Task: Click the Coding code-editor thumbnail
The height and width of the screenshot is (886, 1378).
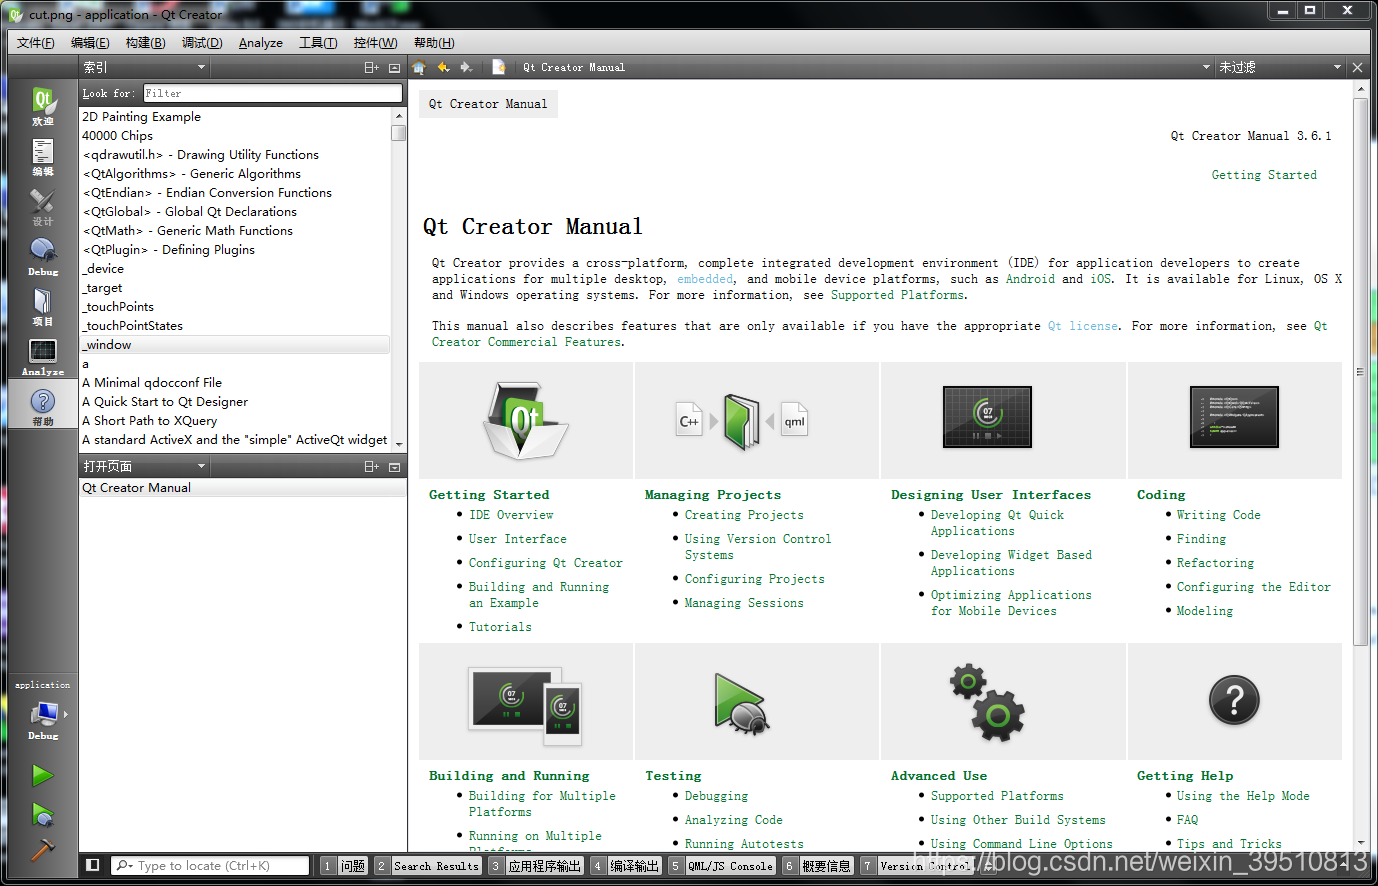Action: [x=1234, y=417]
